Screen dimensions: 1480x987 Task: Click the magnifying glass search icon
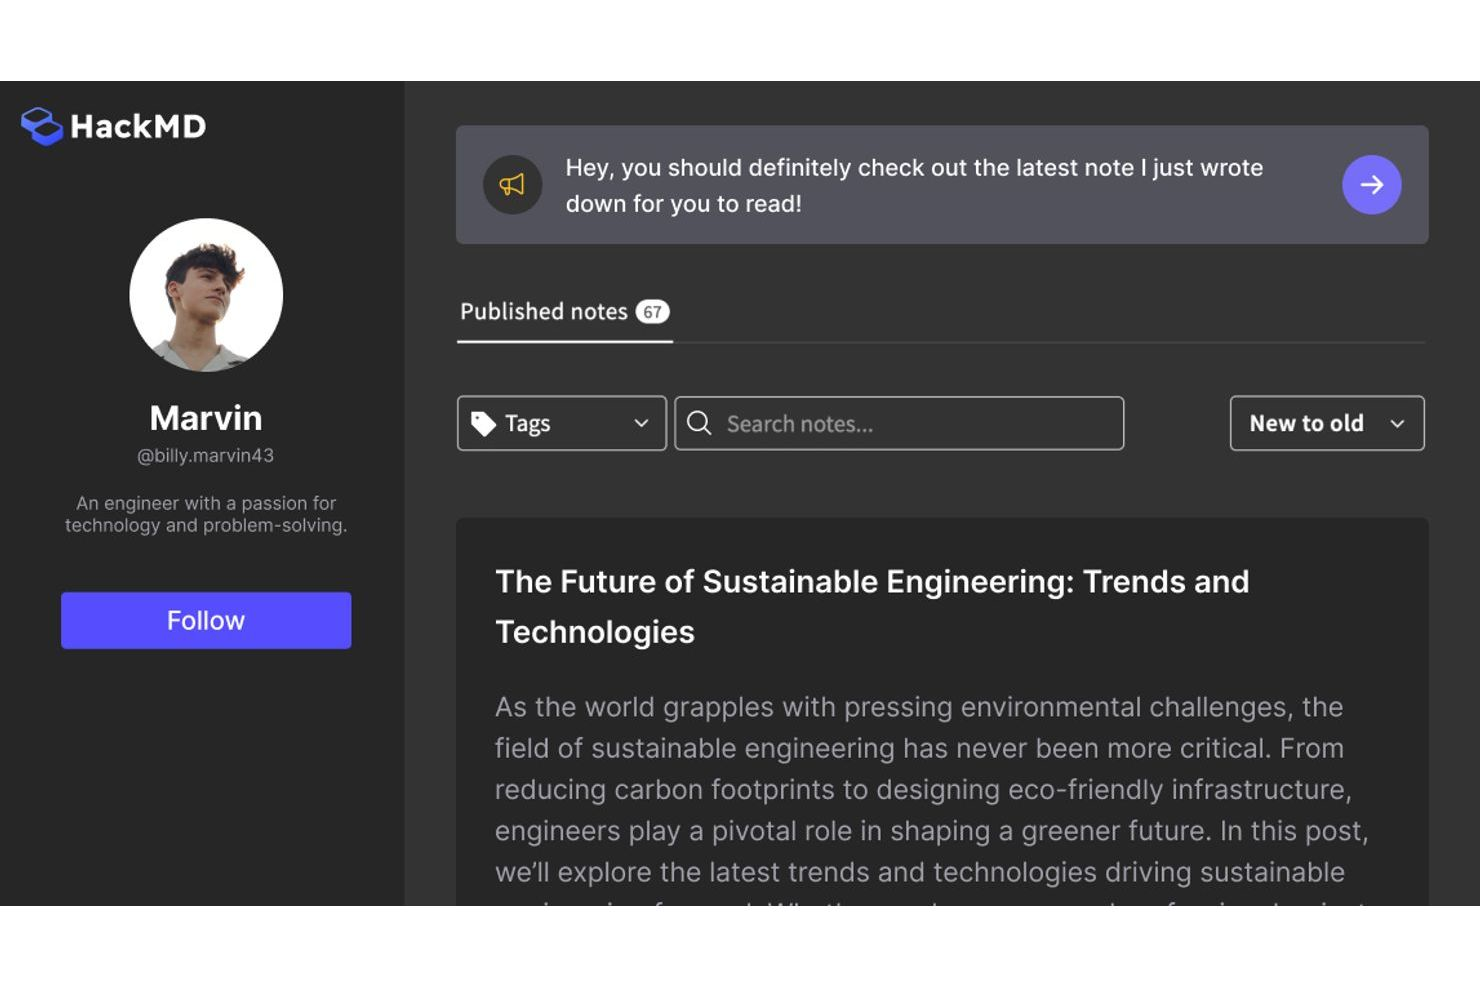click(x=701, y=423)
